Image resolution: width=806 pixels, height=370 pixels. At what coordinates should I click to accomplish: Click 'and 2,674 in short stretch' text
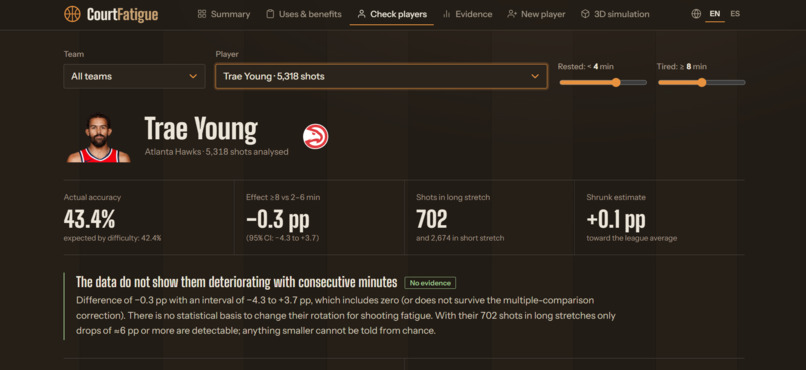460,238
